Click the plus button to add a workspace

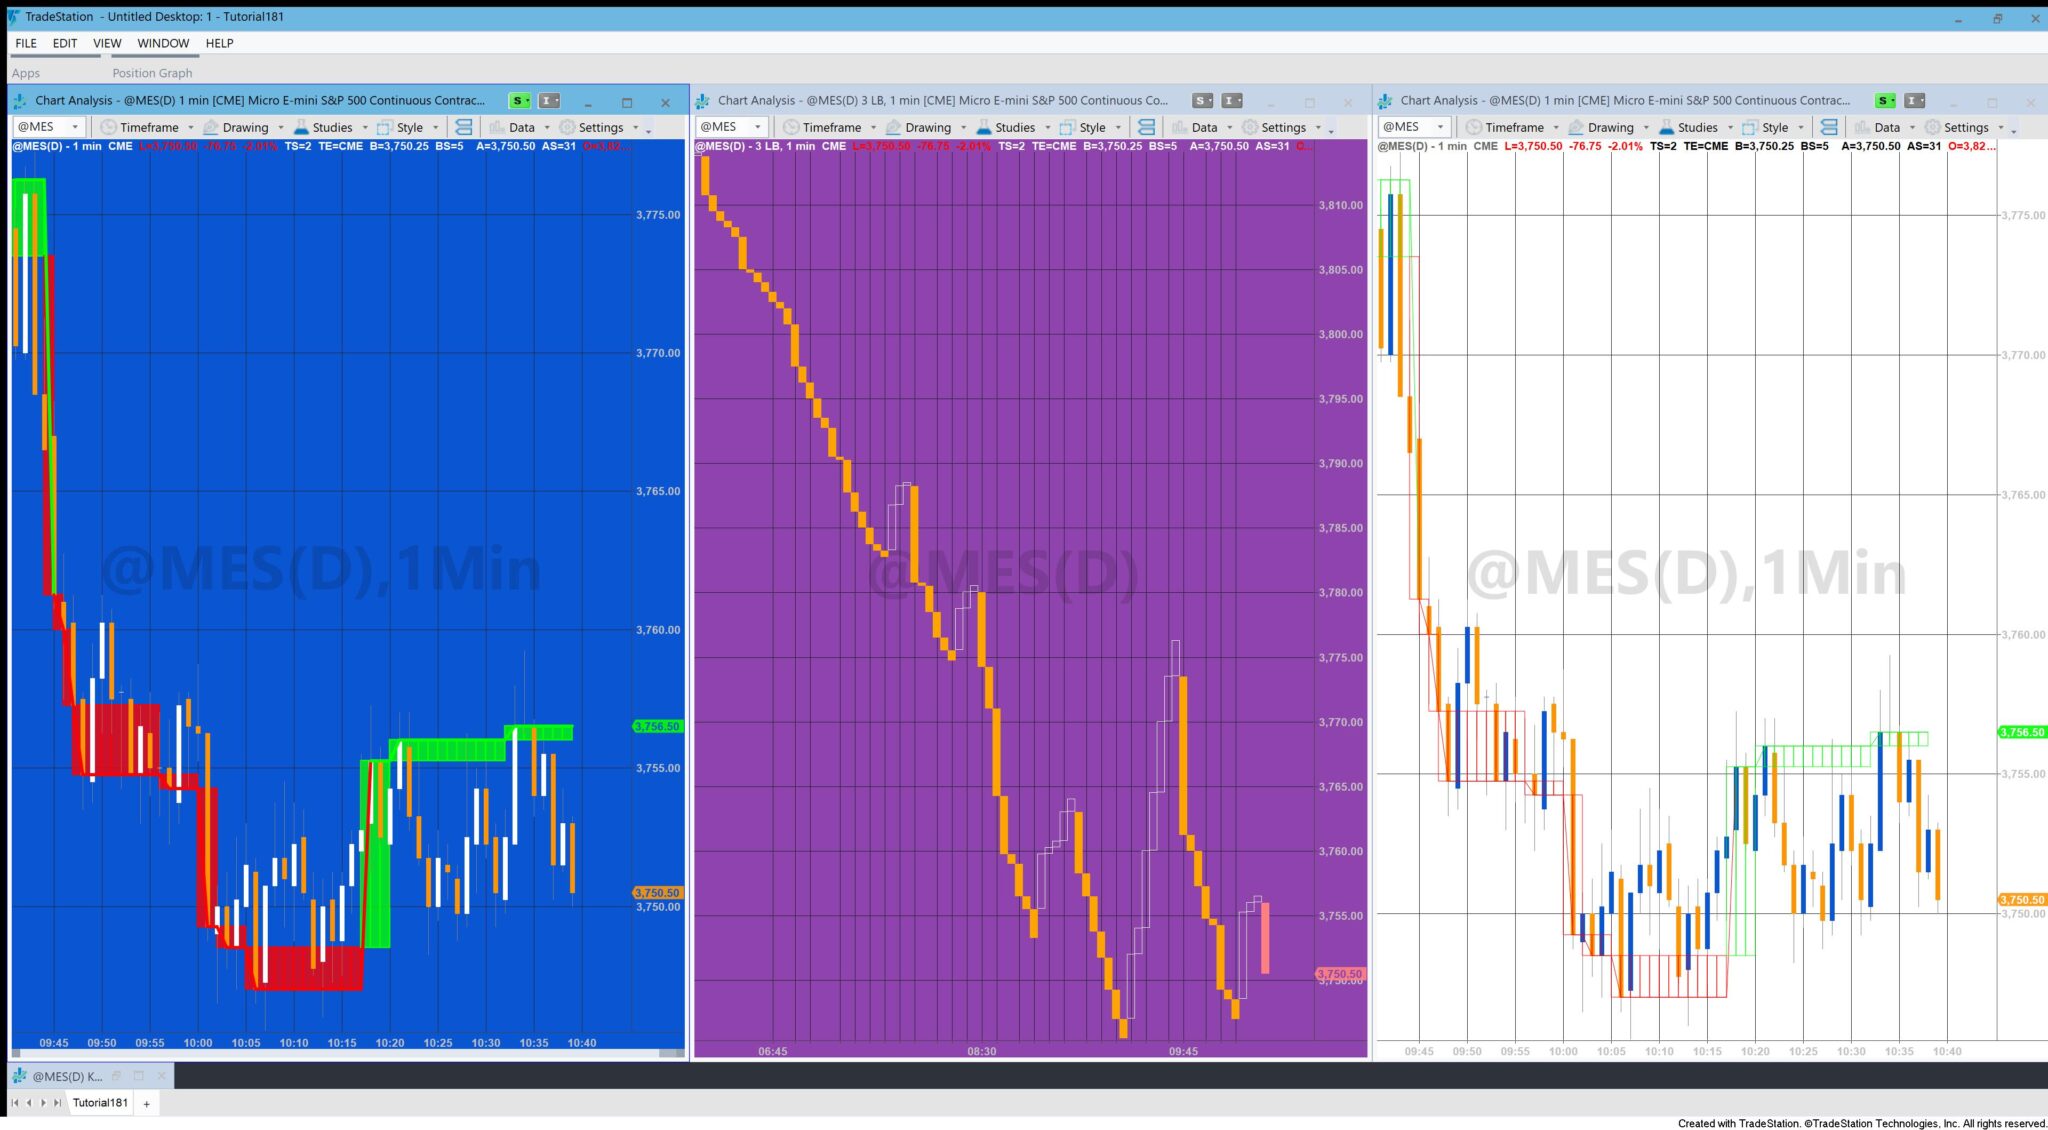(145, 1103)
